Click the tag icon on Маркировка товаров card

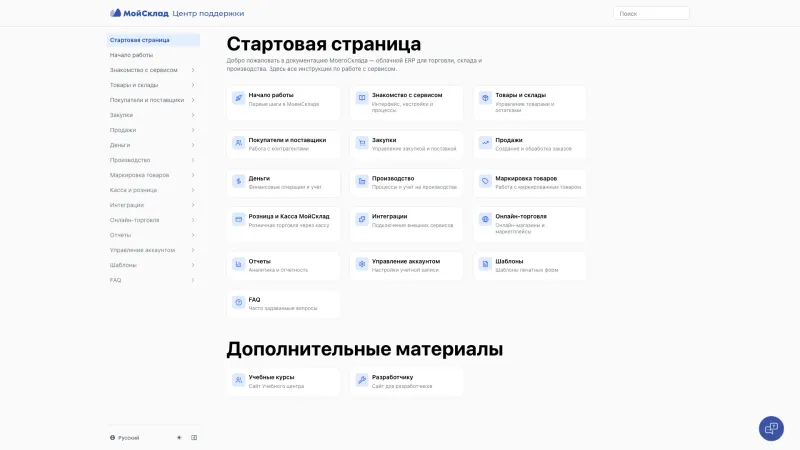[485, 181]
